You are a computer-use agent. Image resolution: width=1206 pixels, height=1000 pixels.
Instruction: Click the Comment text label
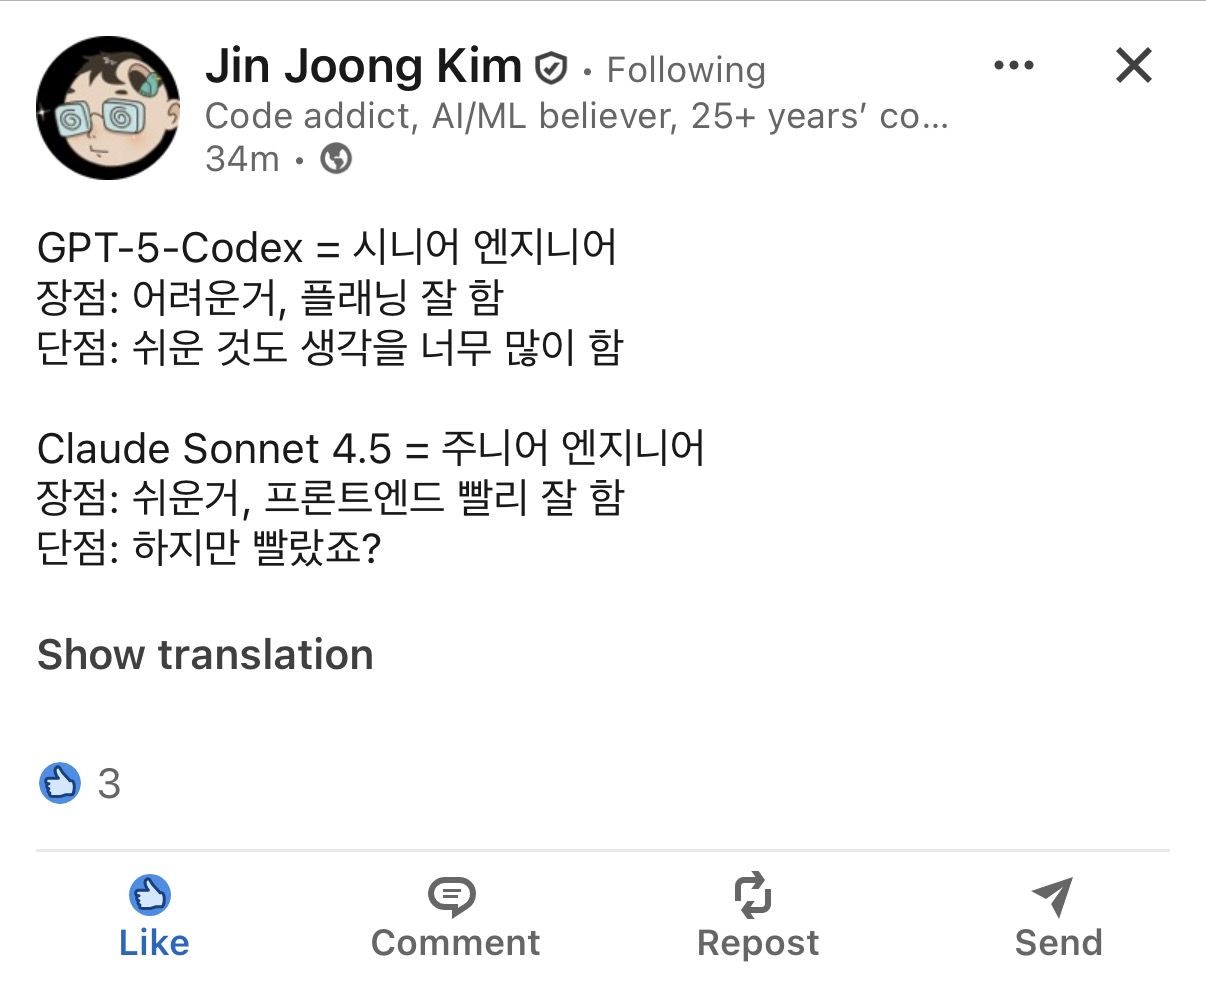(455, 943)
